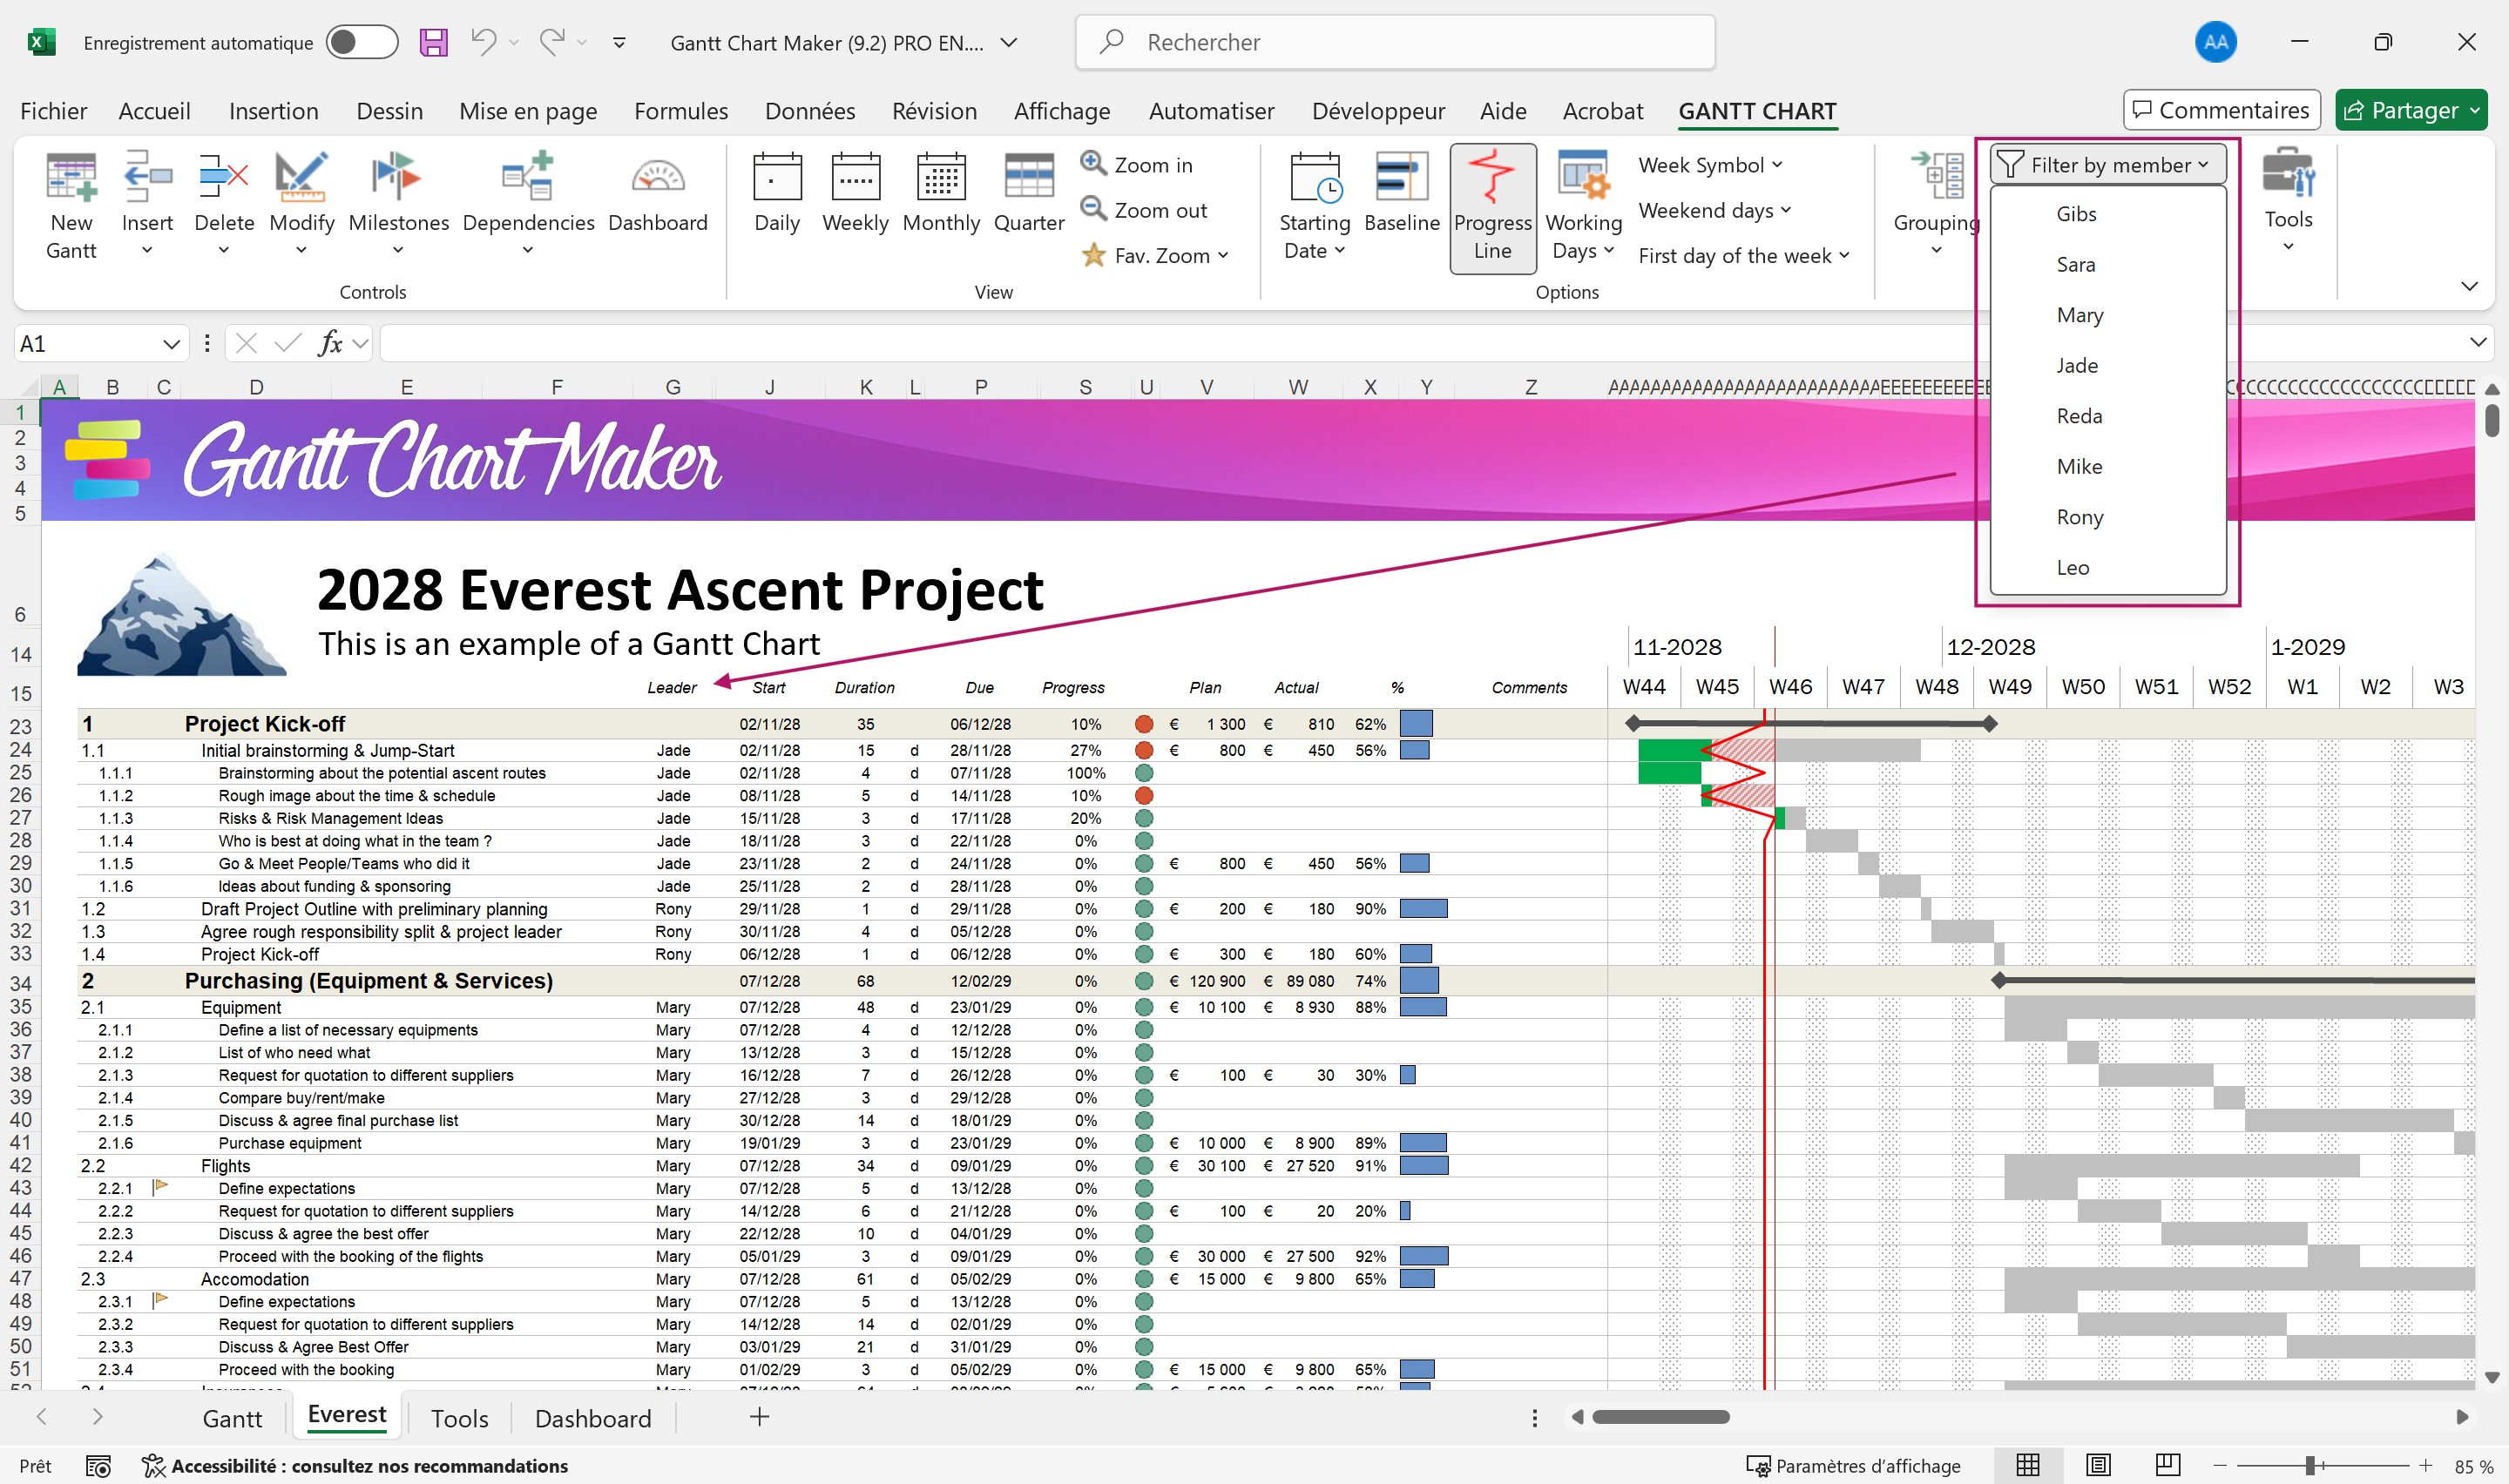Open the Formules ribbon tab

click(680, 111)
